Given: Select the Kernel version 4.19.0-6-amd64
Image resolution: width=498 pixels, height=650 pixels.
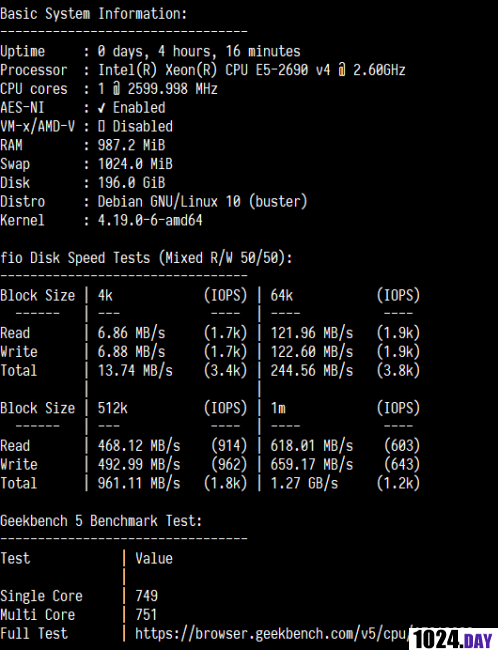Looking at the screenshot, I should (150, 220).
